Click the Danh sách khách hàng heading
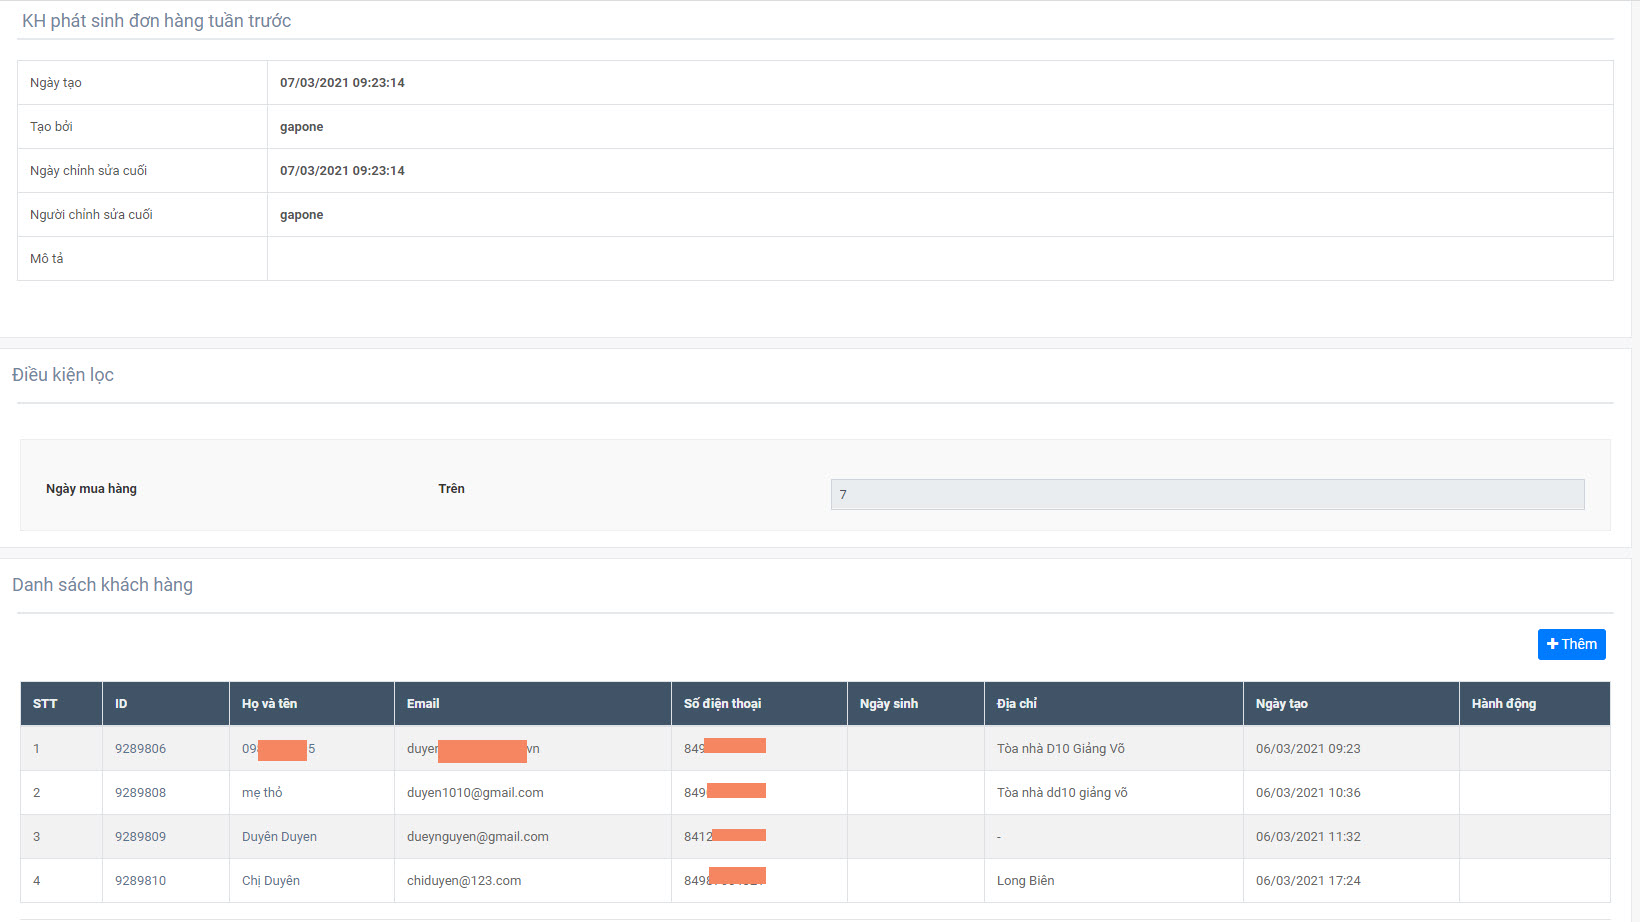This screenshot has width=1640, height=922. (102, 585)
